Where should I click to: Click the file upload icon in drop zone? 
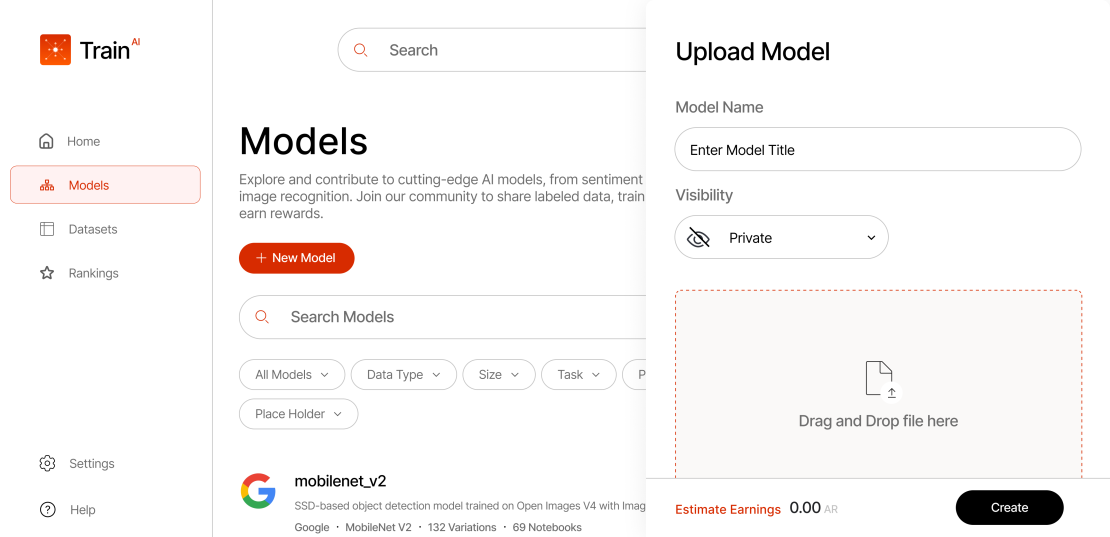click(880, 380)
